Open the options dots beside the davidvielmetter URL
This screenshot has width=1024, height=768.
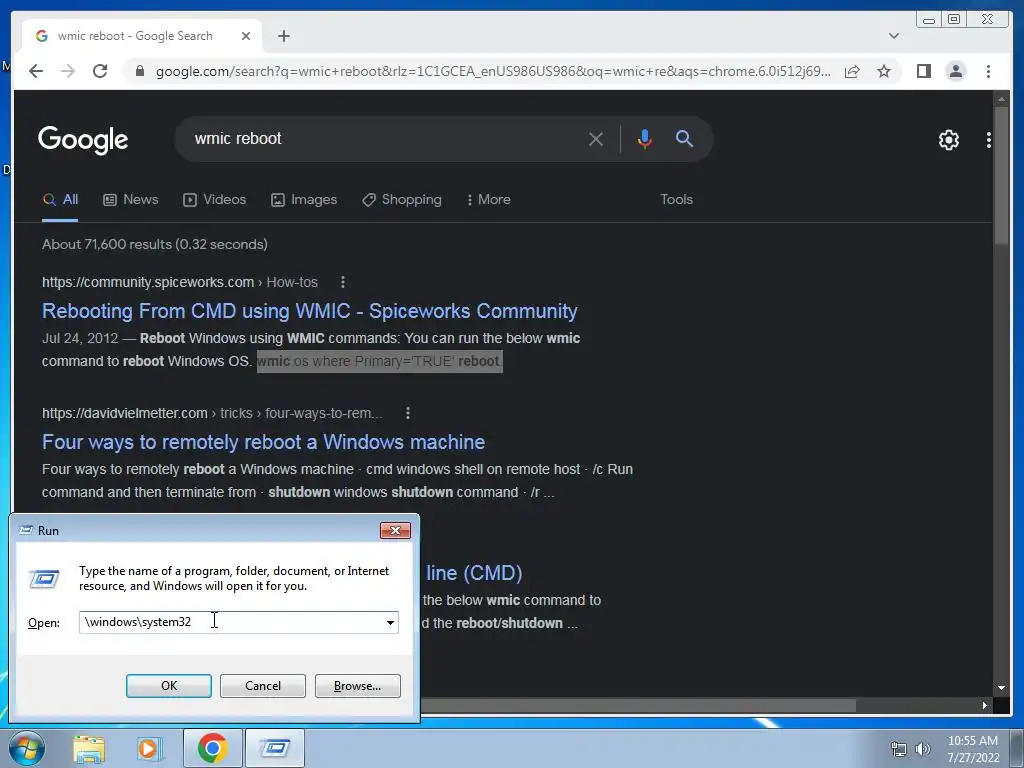pyautogui.click(x=408, y=413)
